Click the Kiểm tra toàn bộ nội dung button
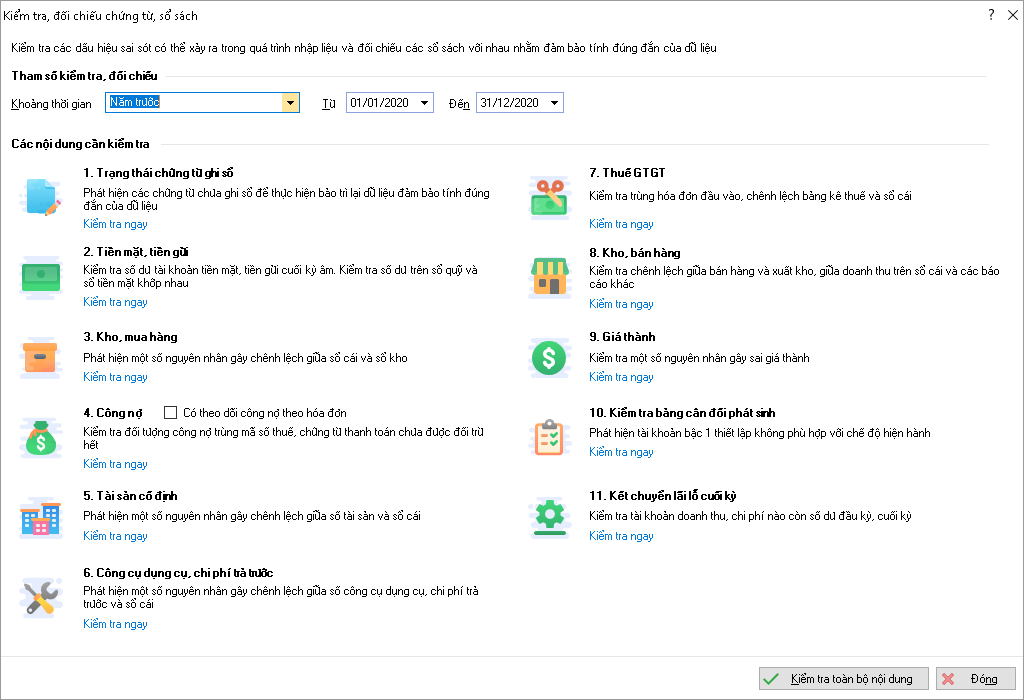 [844, 678]
